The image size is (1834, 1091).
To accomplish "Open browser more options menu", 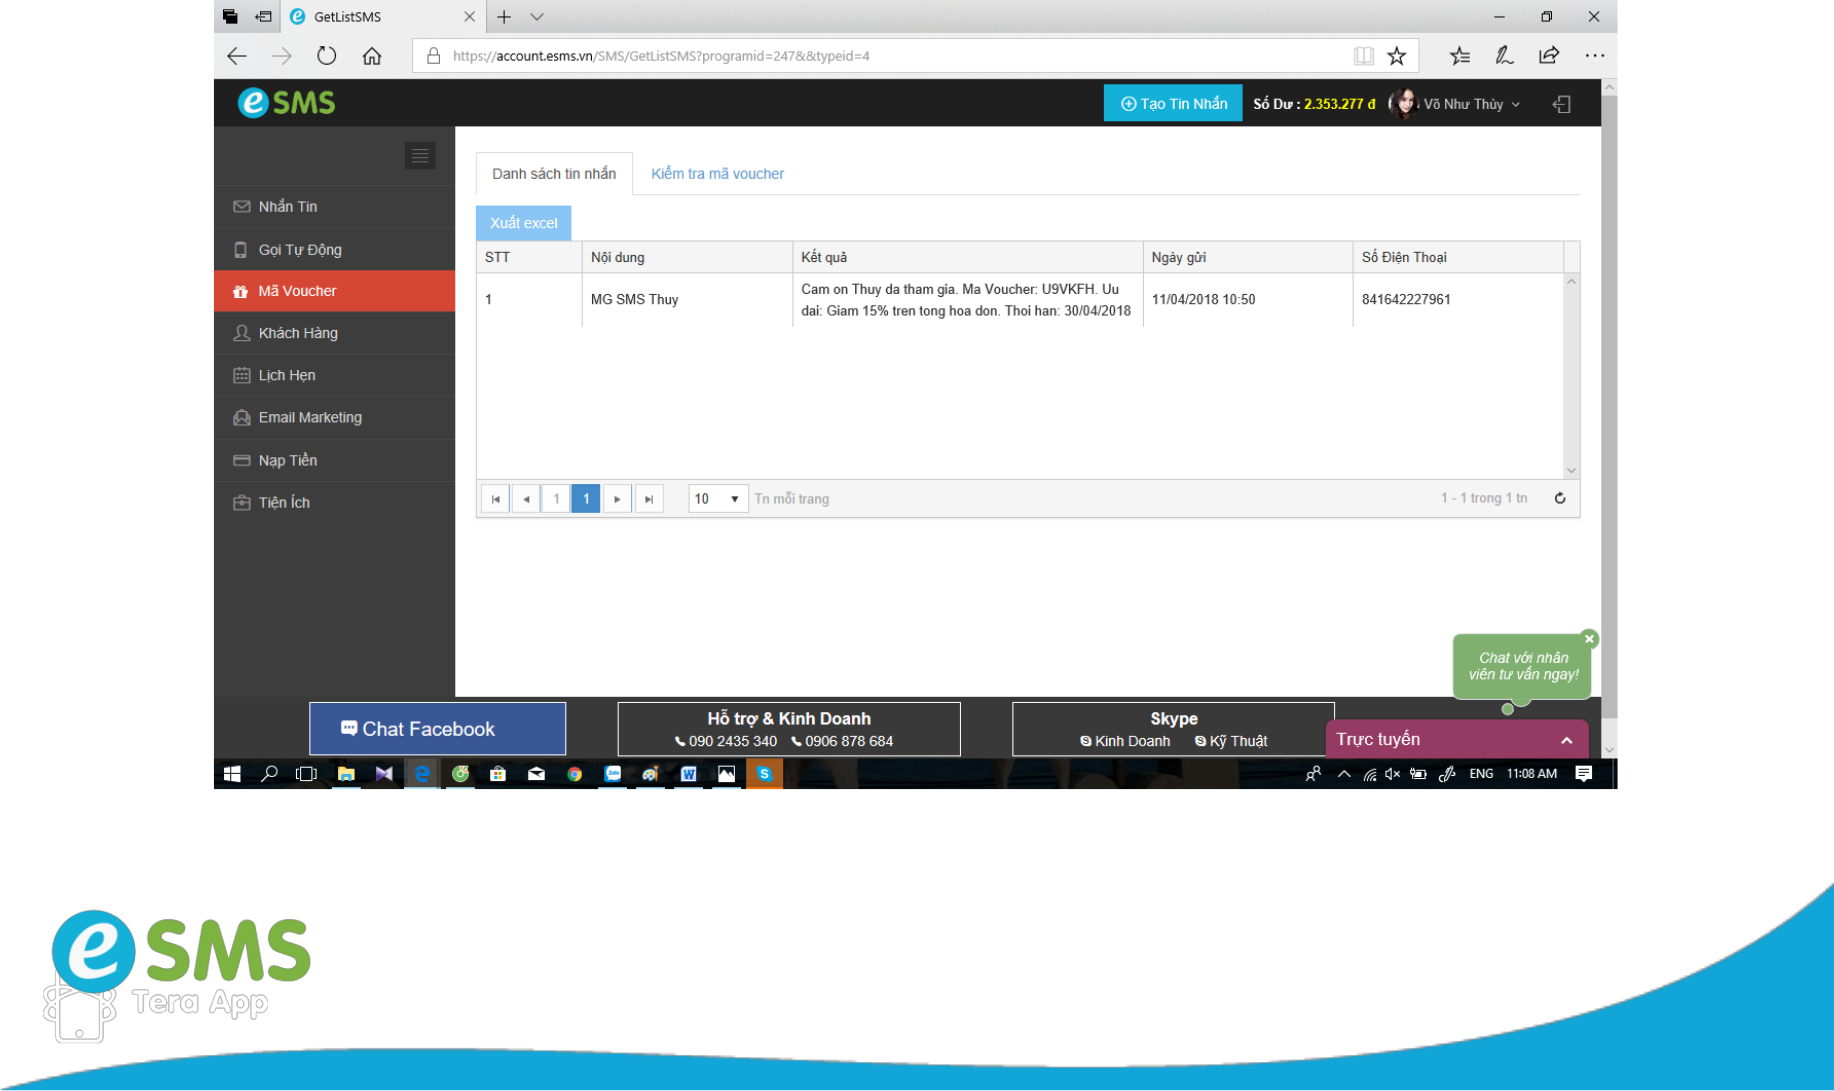I will point(1594,56).
